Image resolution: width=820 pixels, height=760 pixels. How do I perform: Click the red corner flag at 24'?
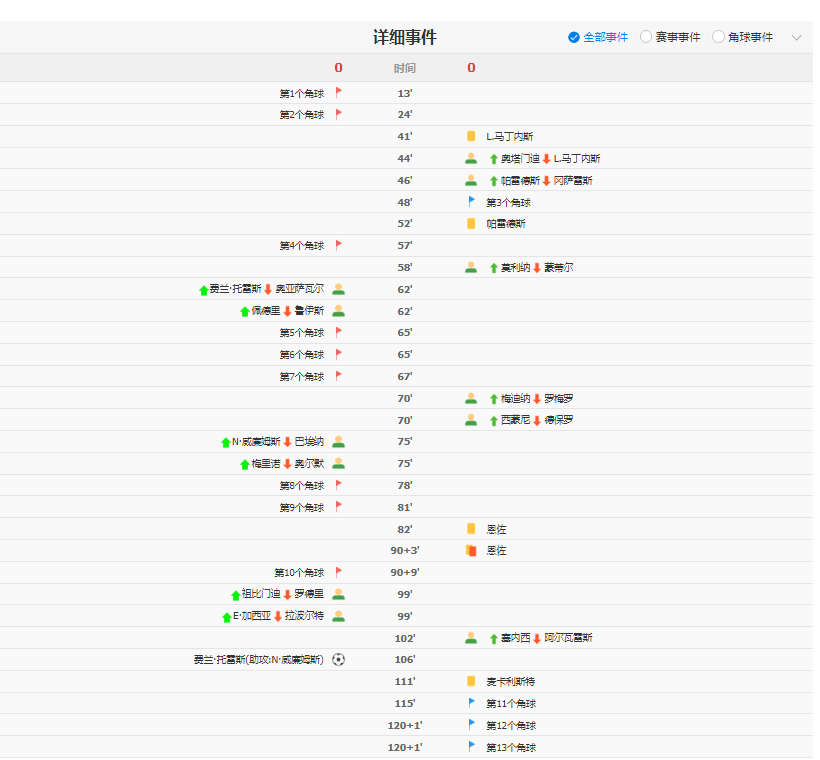tap(341, 115)
